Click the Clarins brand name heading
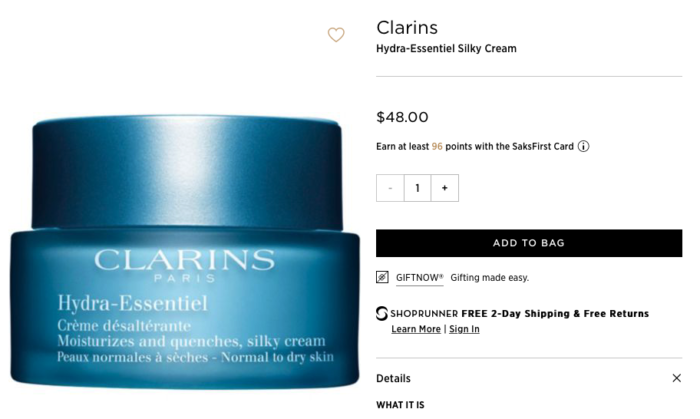The height and width of the screenshot is (419, 700). click(407, 28)
